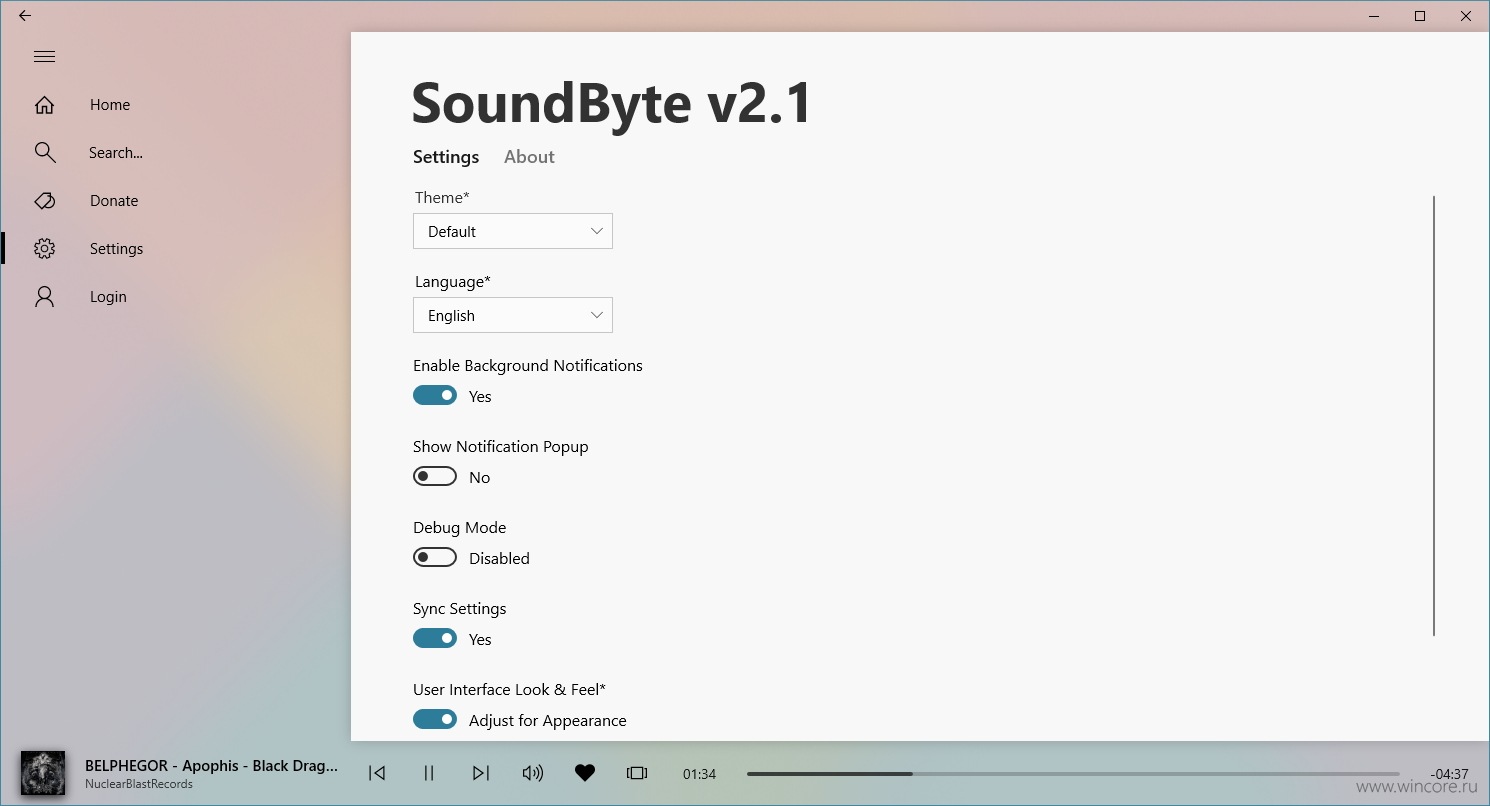Click the settings page vertical scrollbar
This screenshot has height=806, width=1490.
point(1434,416)
